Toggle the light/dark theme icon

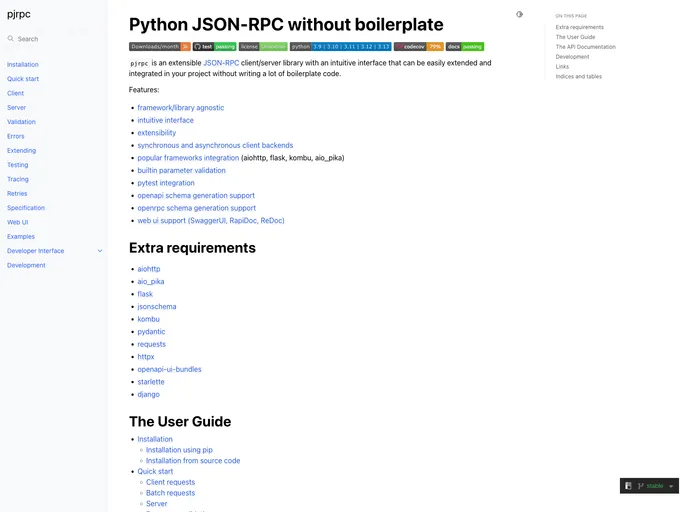(x=520, y=14)
